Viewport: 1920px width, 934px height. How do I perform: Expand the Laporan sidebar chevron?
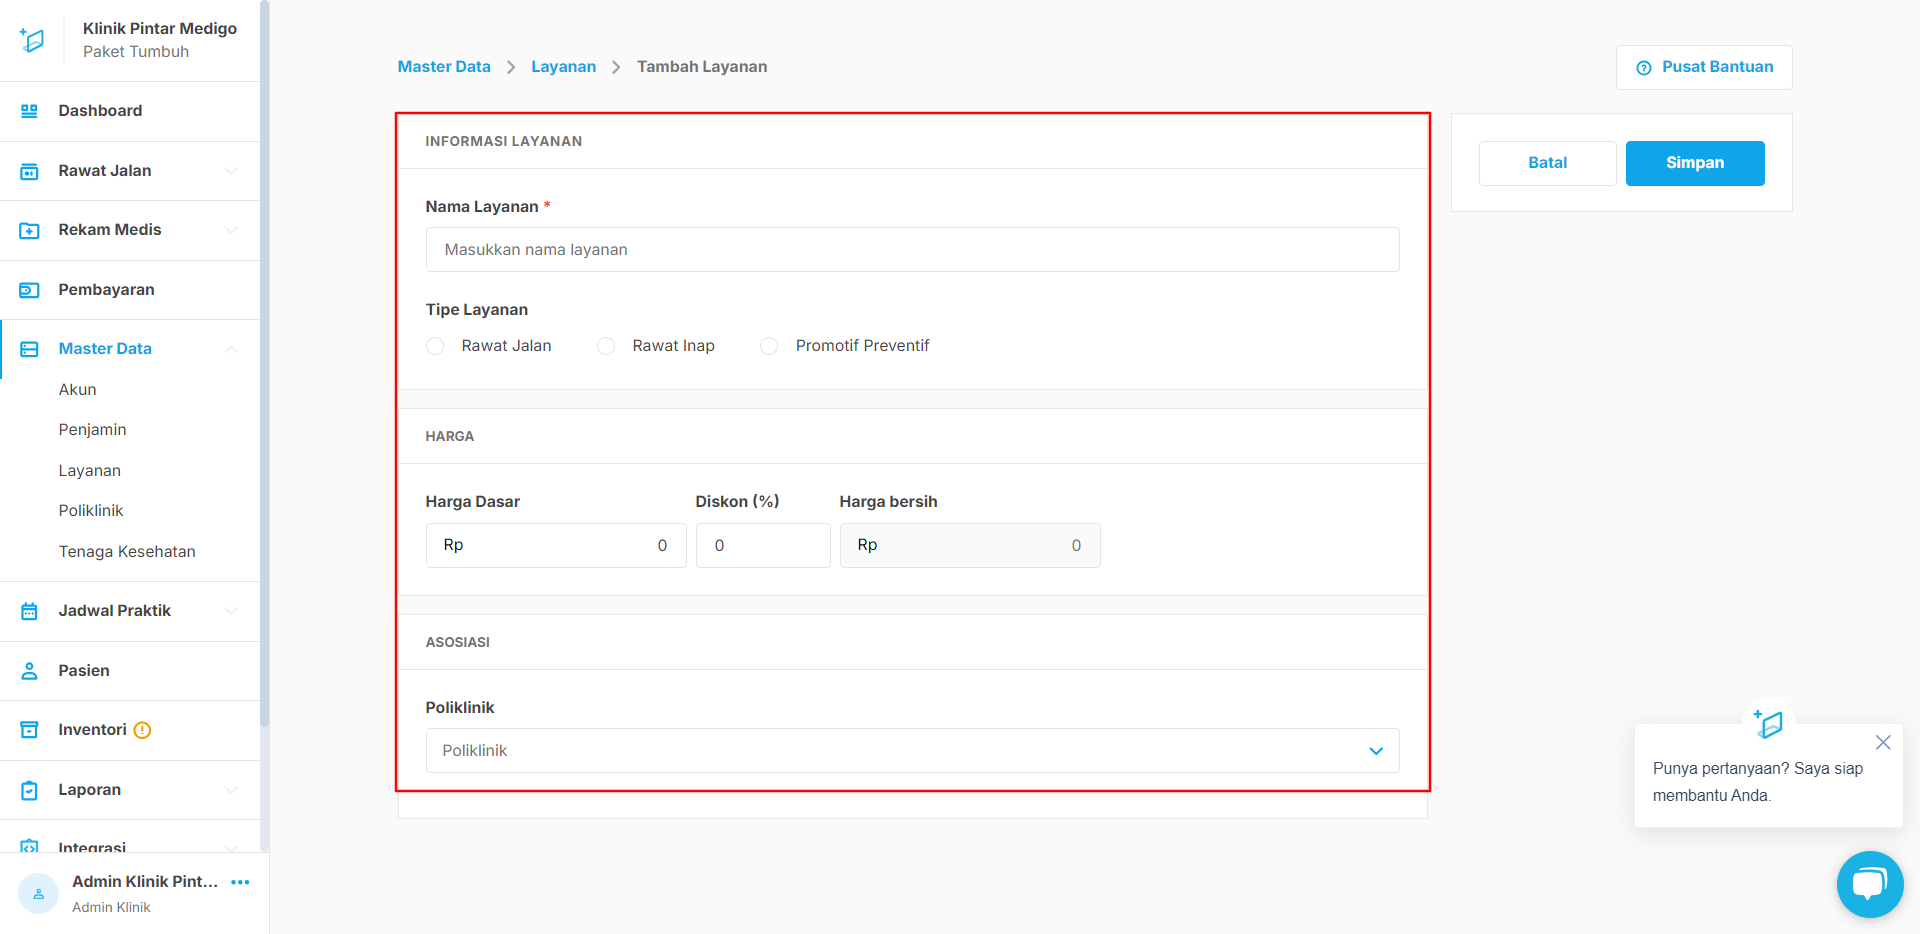click(x=232, y=790)
